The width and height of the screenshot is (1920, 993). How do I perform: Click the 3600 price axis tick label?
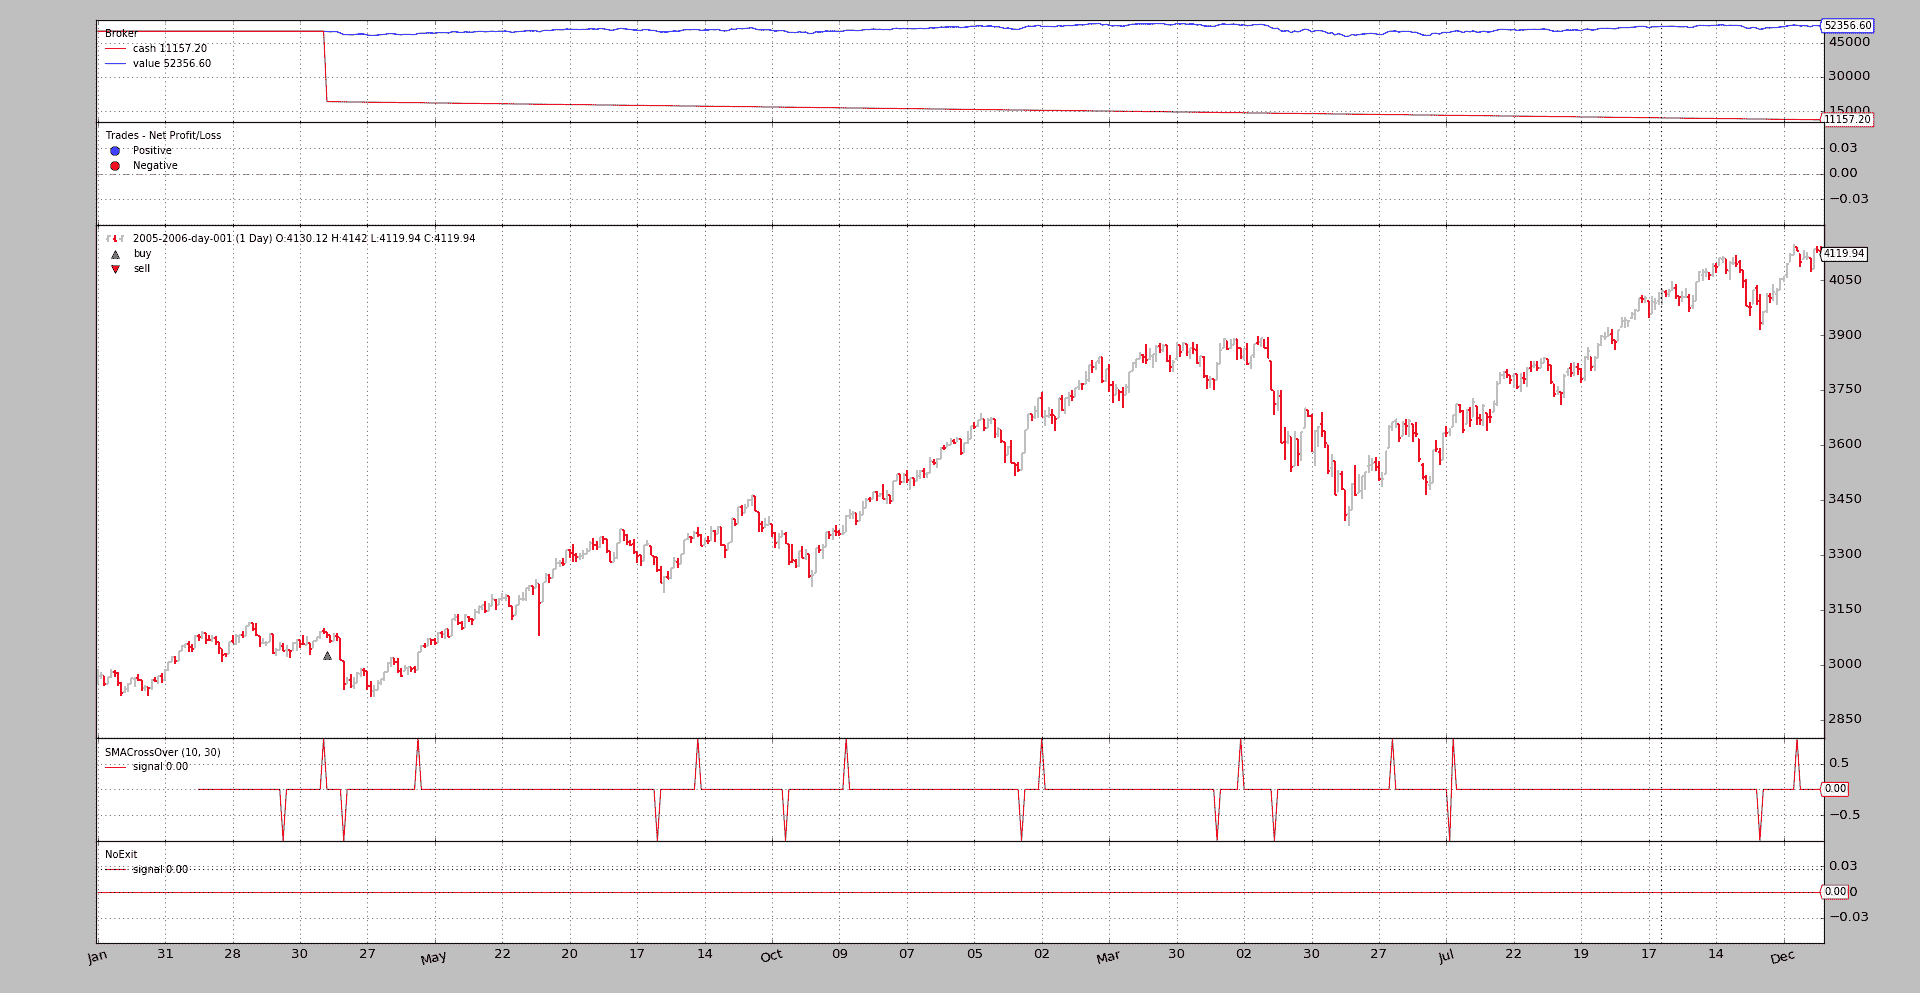(x=1845, y=444)
